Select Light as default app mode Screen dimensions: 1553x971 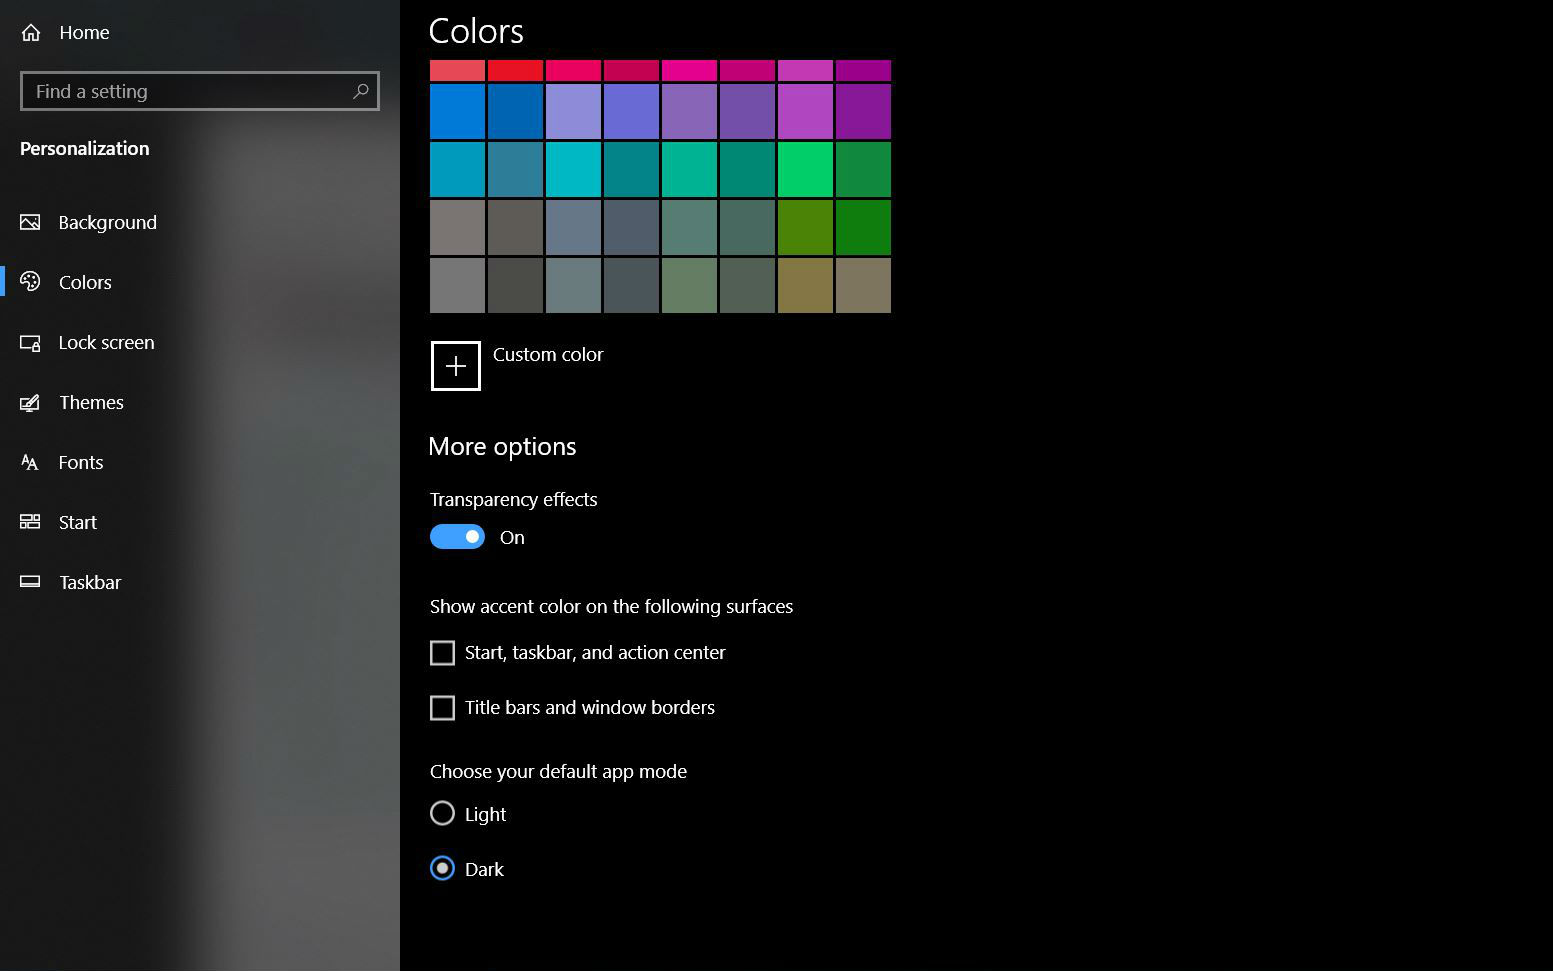coord(442,813)
